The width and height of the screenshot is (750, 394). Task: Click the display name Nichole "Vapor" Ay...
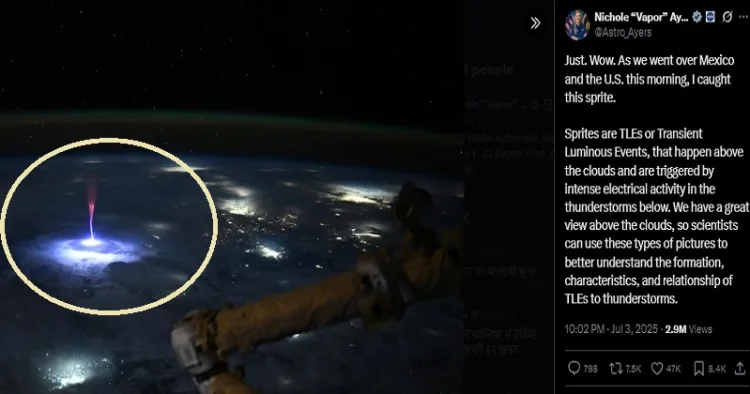641,17
